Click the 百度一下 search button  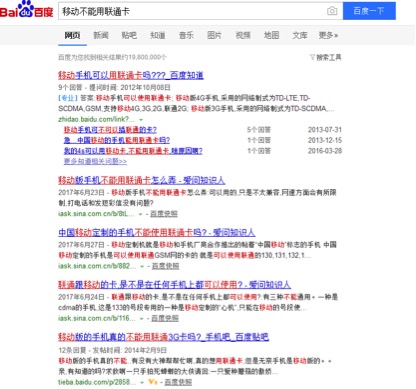coord(369,11)
